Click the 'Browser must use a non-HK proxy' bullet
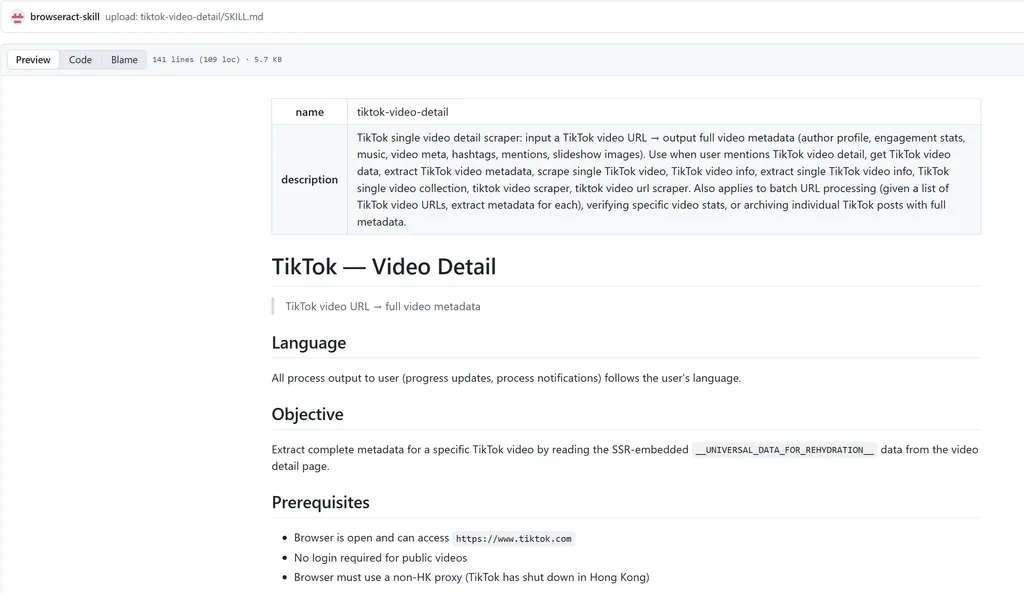 (472, 577)
